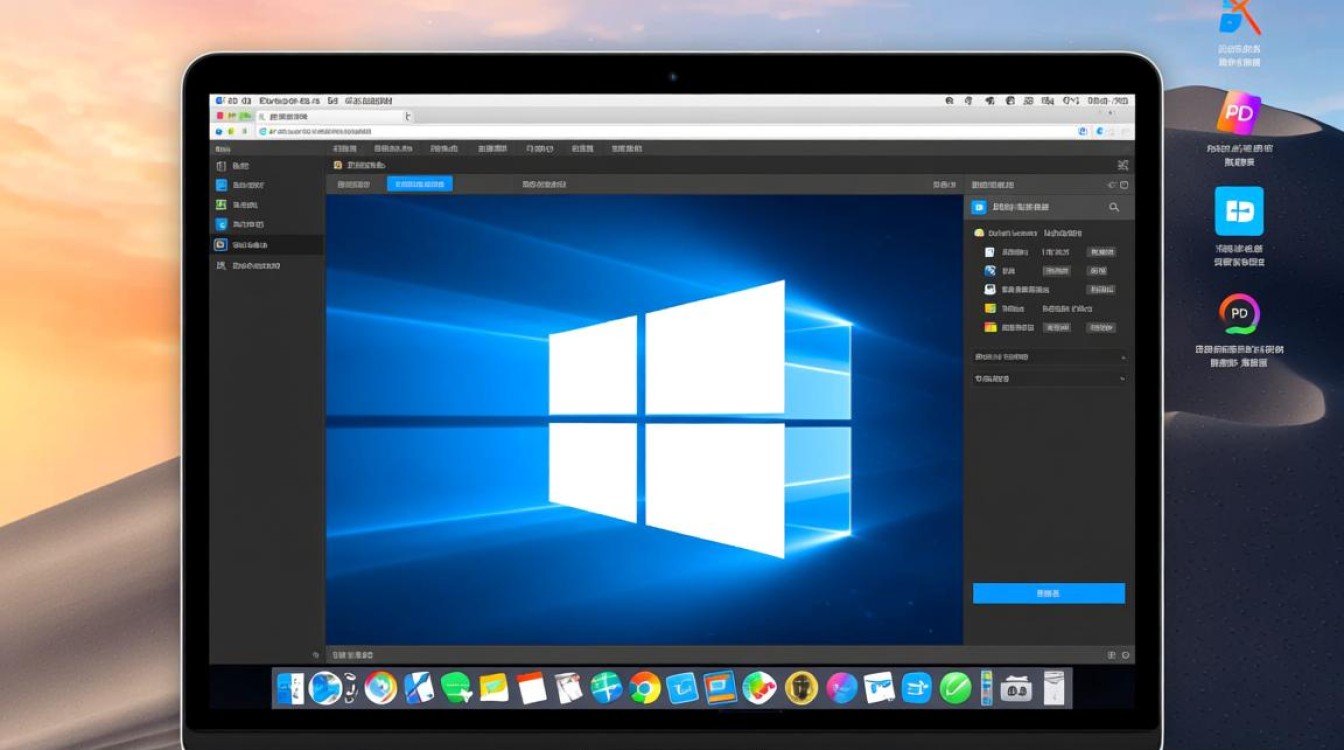Open Google Chrome from the dock
Screen dimensions: 1344x750
[x=644, y=688]
